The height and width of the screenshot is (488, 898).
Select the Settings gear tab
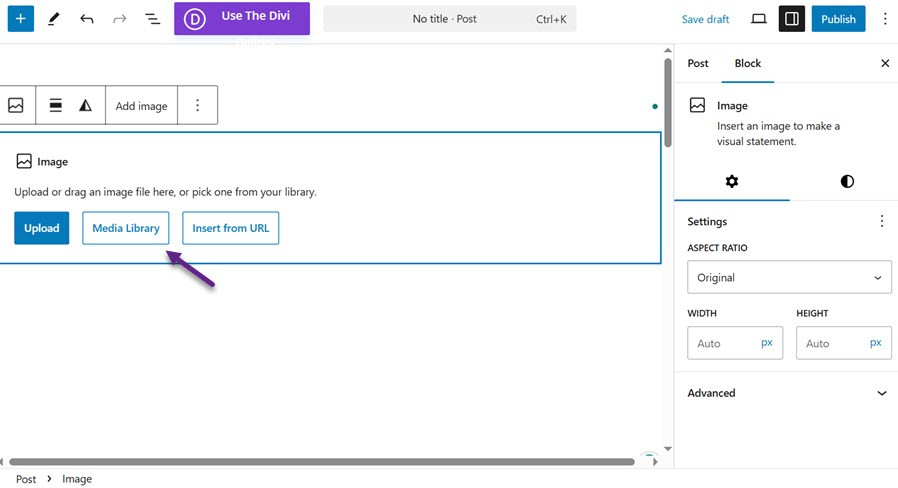coord(731,181)
